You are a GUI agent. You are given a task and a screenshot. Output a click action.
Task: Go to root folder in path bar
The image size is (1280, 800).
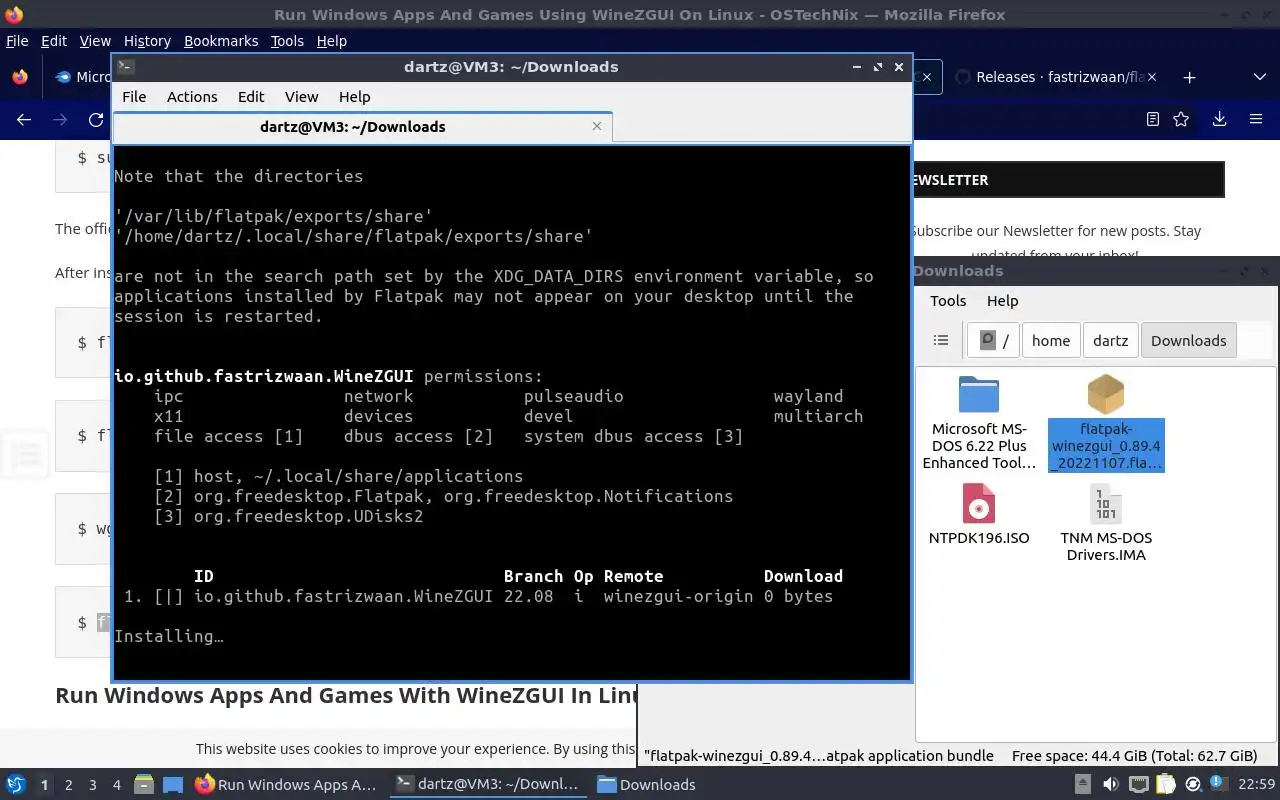point(993,340)
